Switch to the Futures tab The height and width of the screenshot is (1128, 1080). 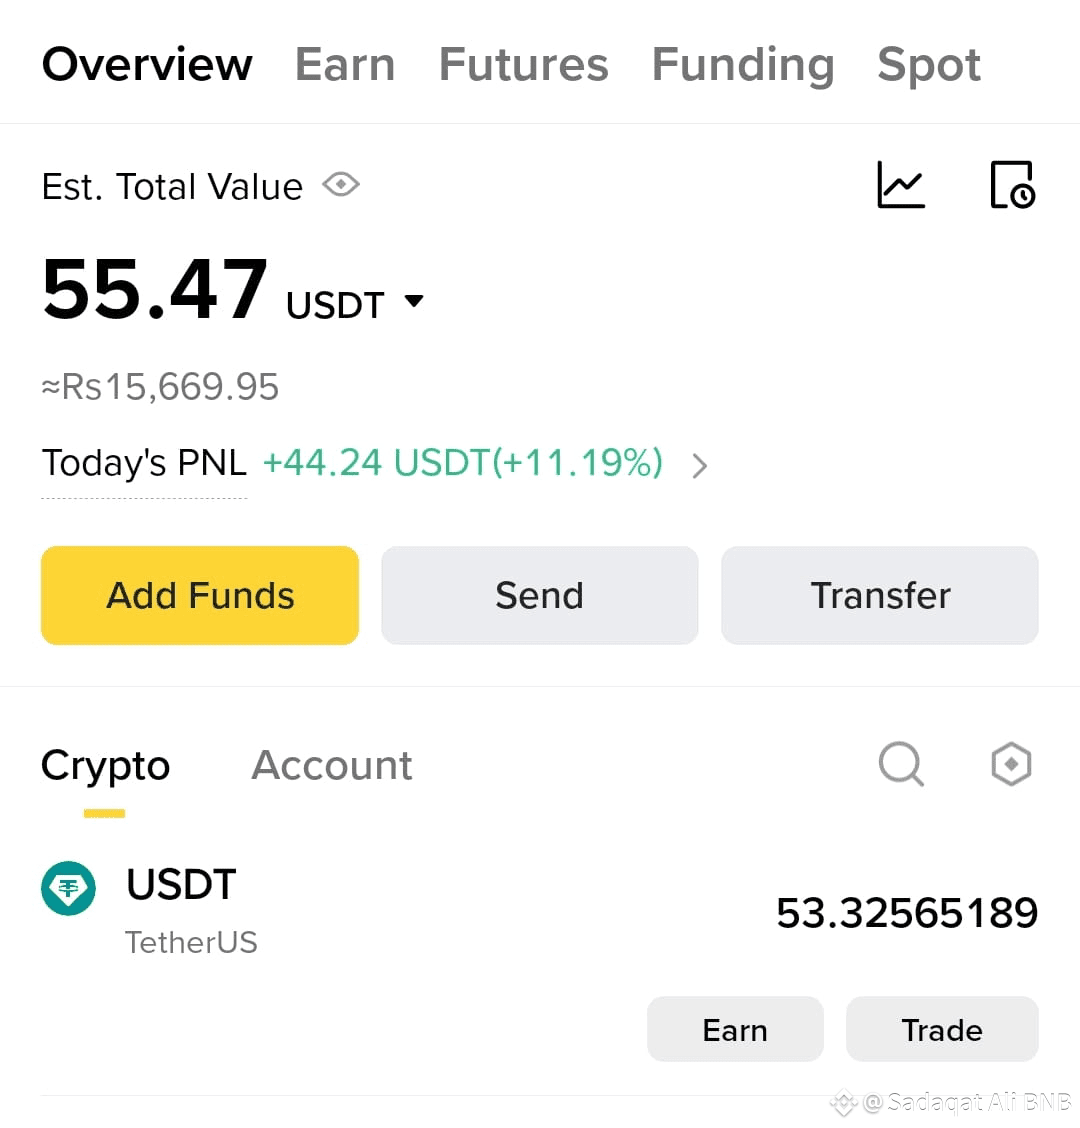point(523,65)
